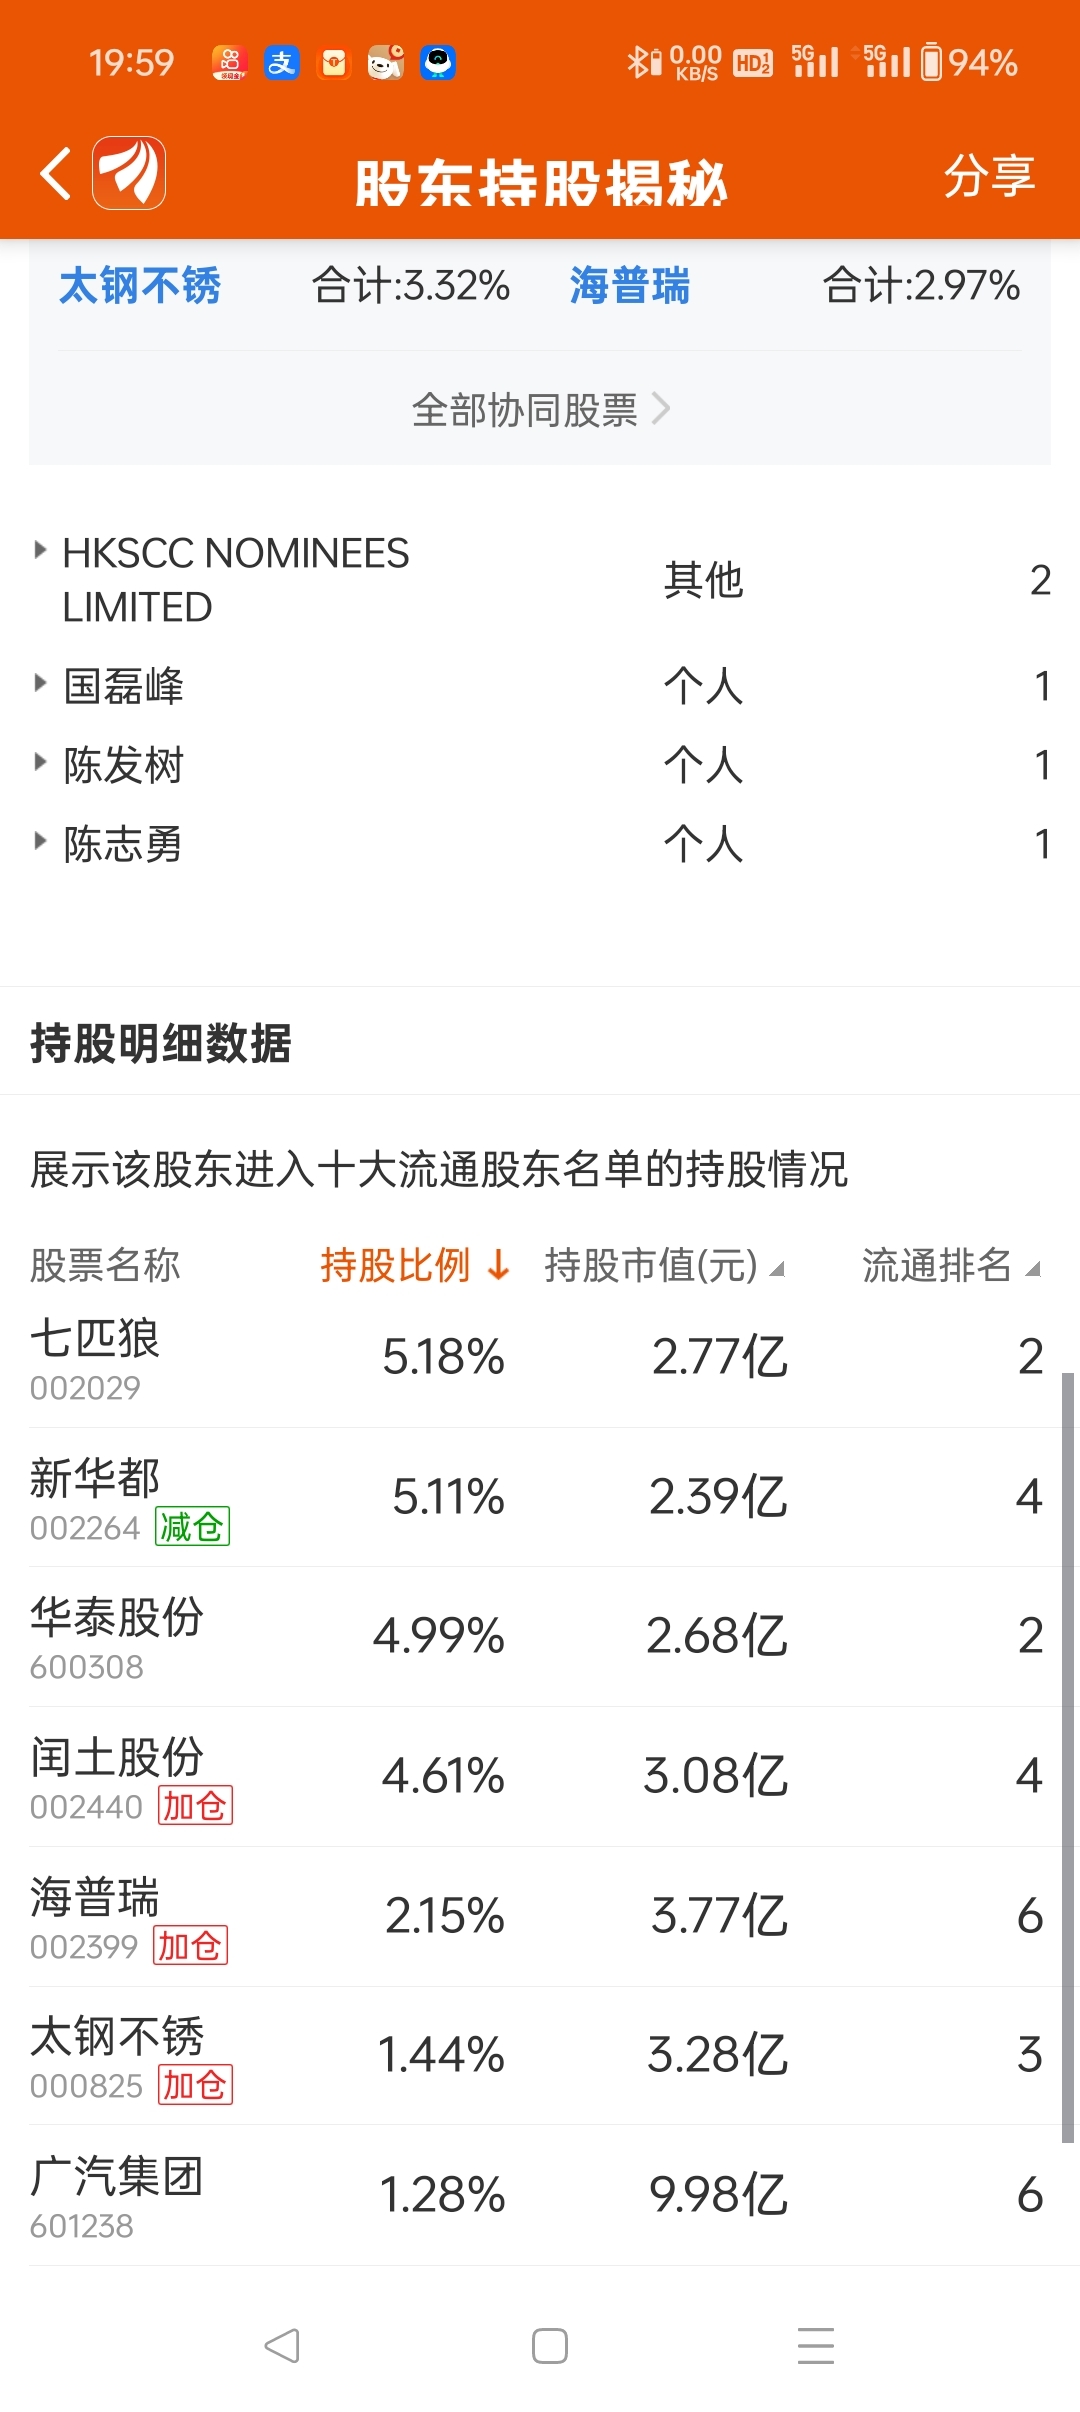
Task: Open the orange app logo icon
Action: pyautogui.click(x=129, y=173)
